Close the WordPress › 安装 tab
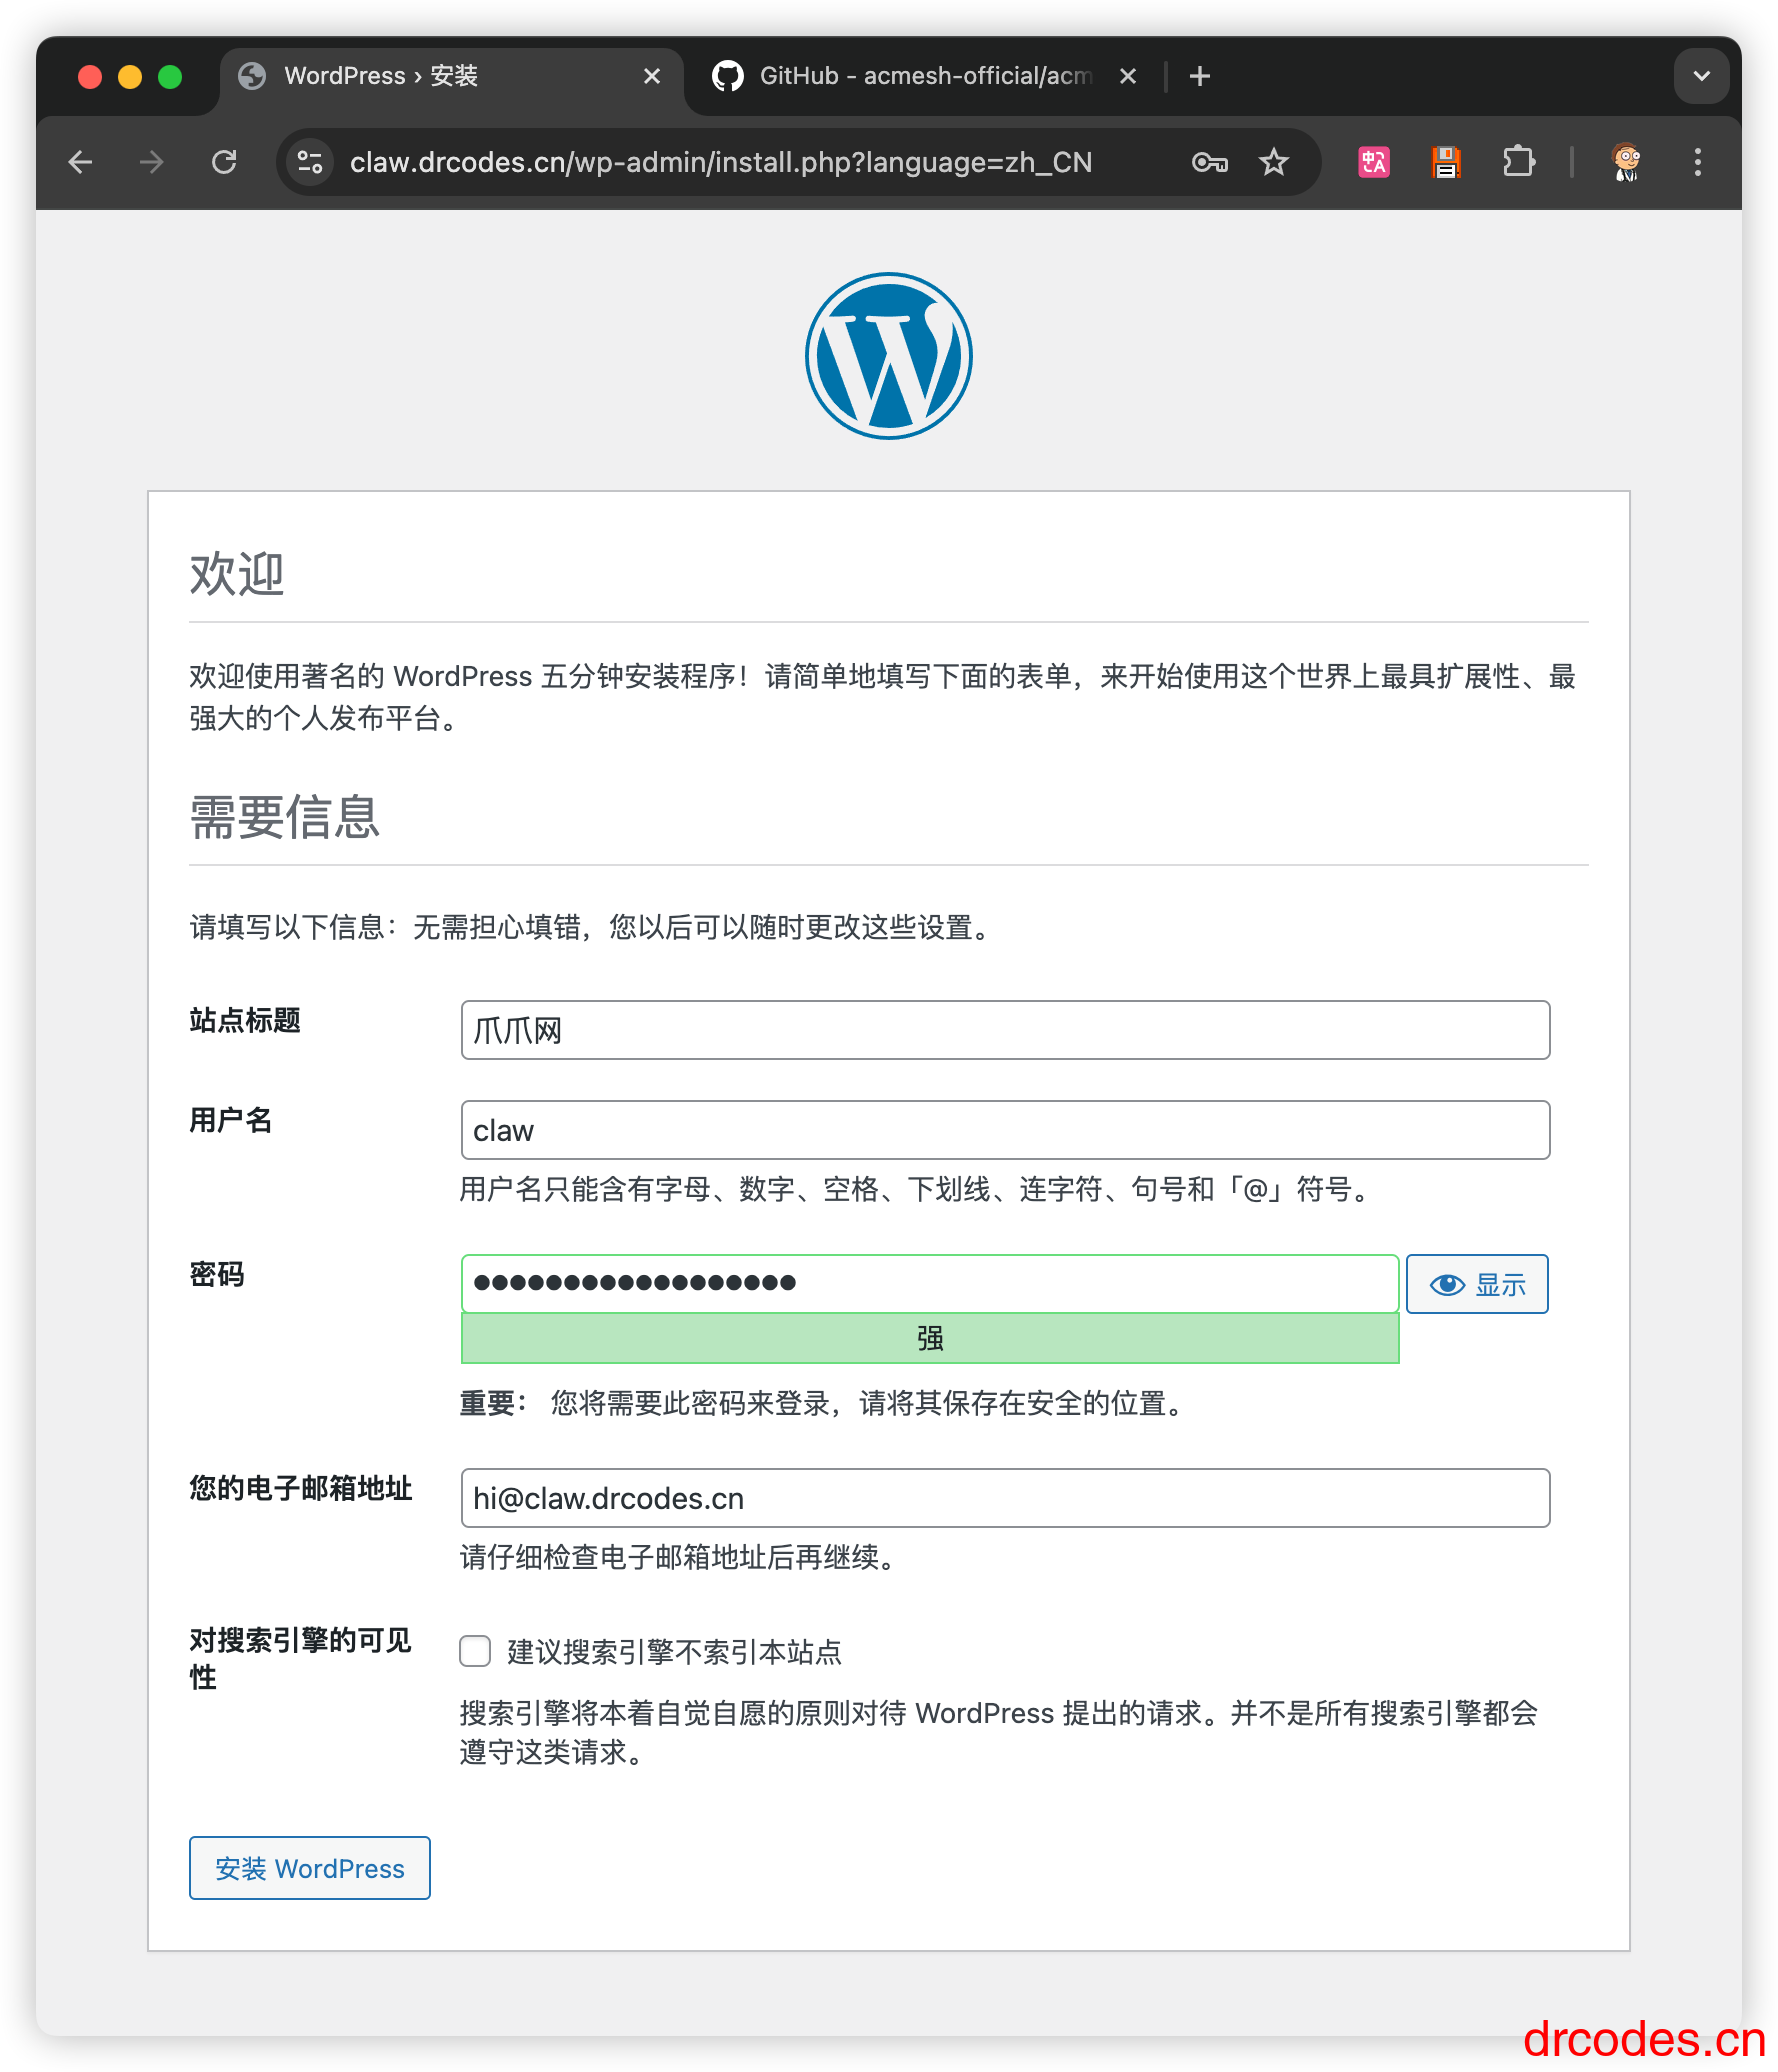The height and width of the screenshot is (2072, 1778). [652, 76]
